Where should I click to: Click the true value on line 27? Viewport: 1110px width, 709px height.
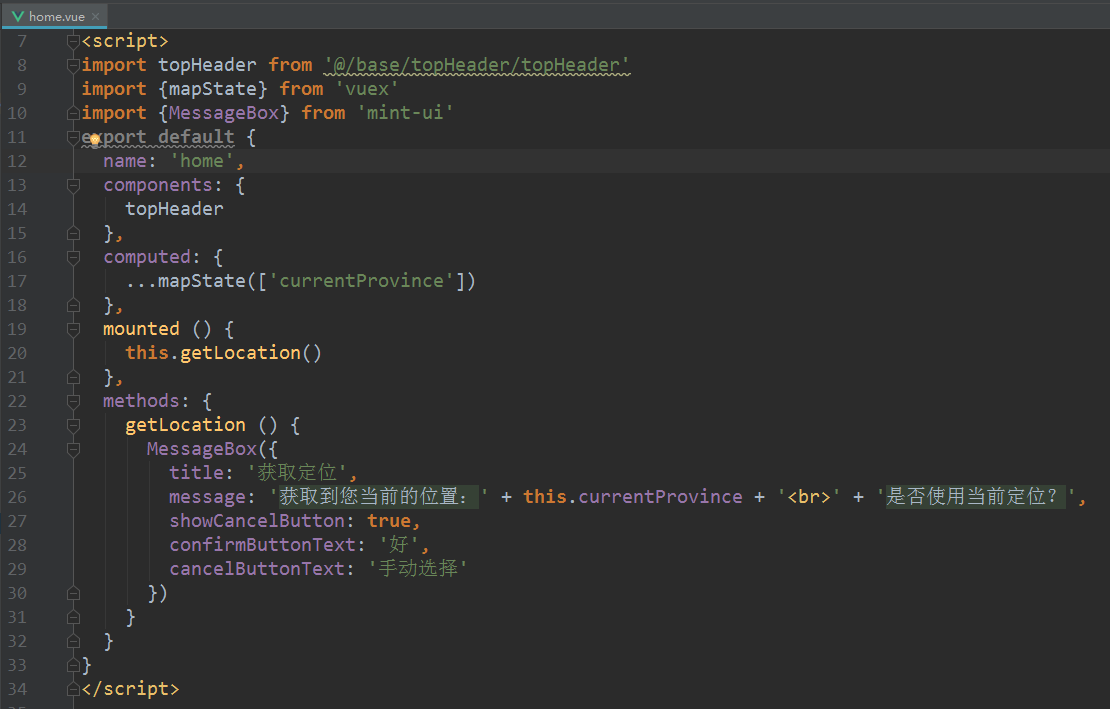[x=389, y=521]
